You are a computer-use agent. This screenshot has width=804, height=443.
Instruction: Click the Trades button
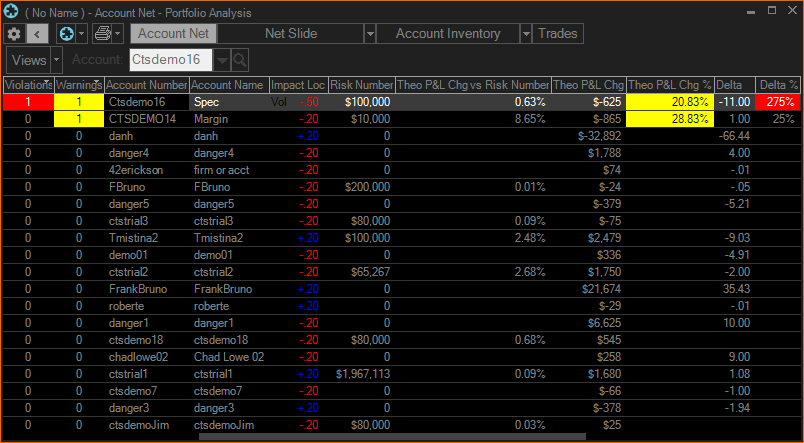pyautogui.click(x=558, y=34)
